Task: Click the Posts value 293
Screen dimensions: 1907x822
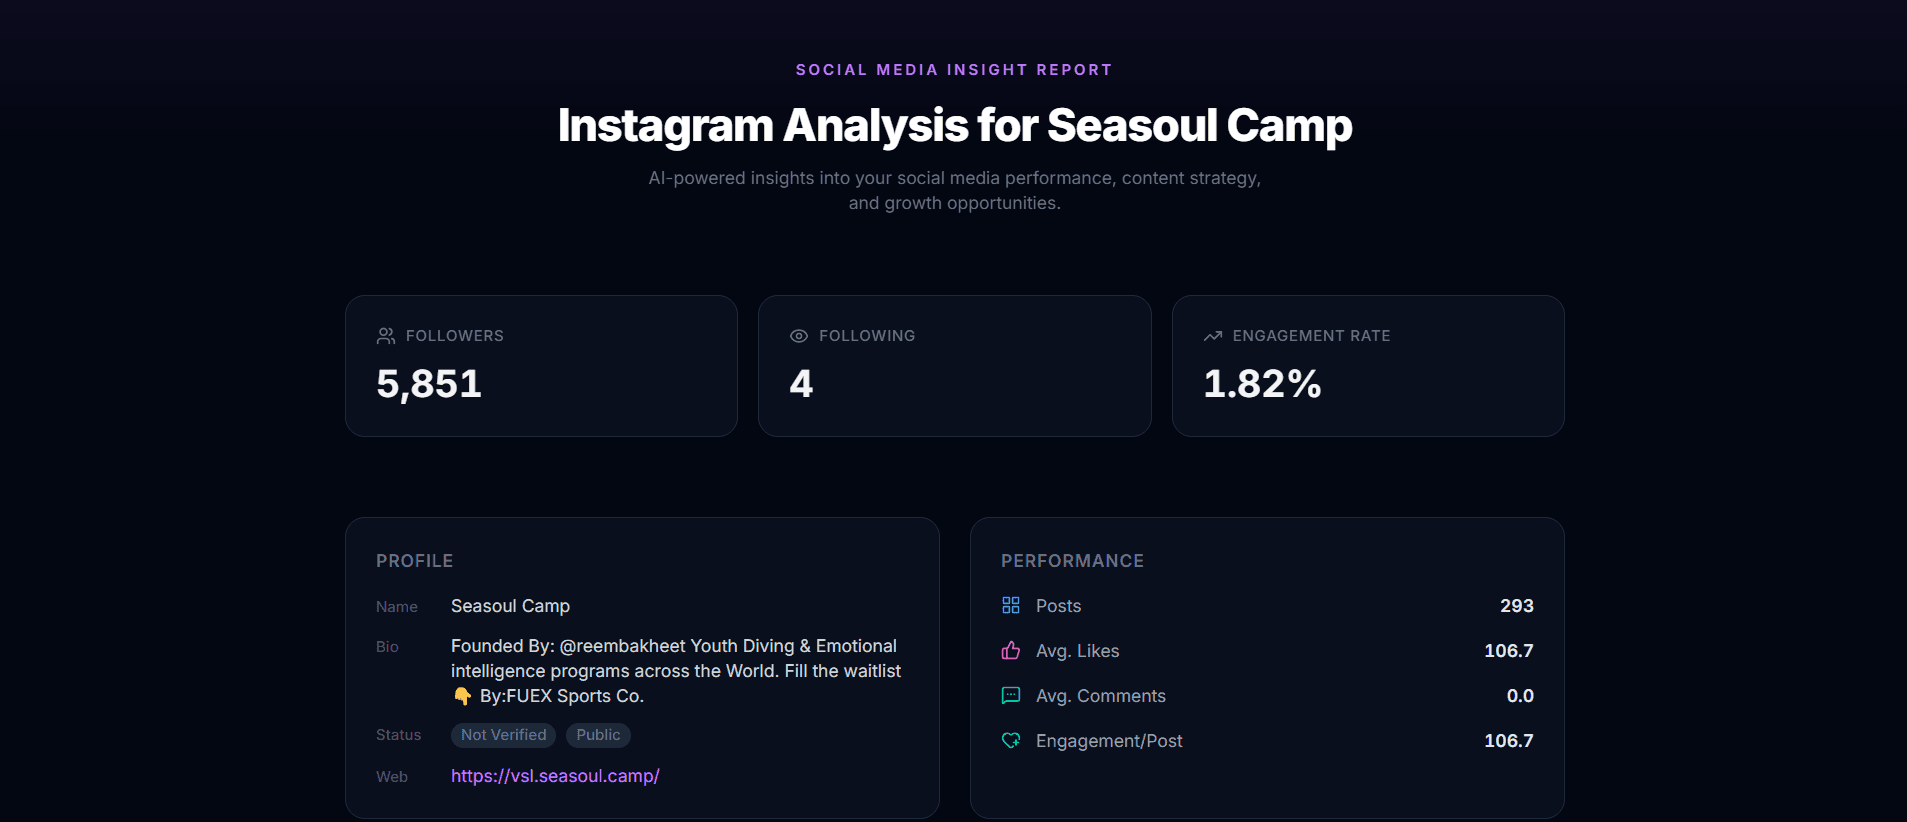Action: point(1516,606)
